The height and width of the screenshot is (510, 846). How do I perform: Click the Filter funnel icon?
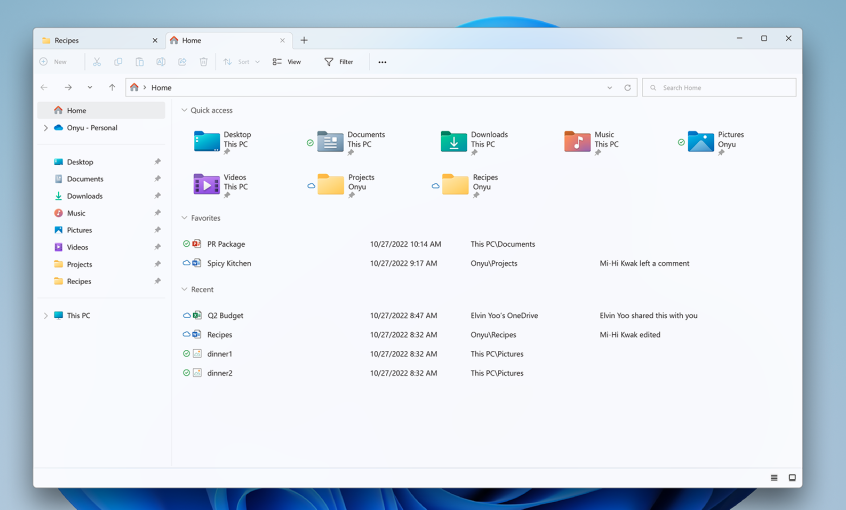click(x=329, y=62)
